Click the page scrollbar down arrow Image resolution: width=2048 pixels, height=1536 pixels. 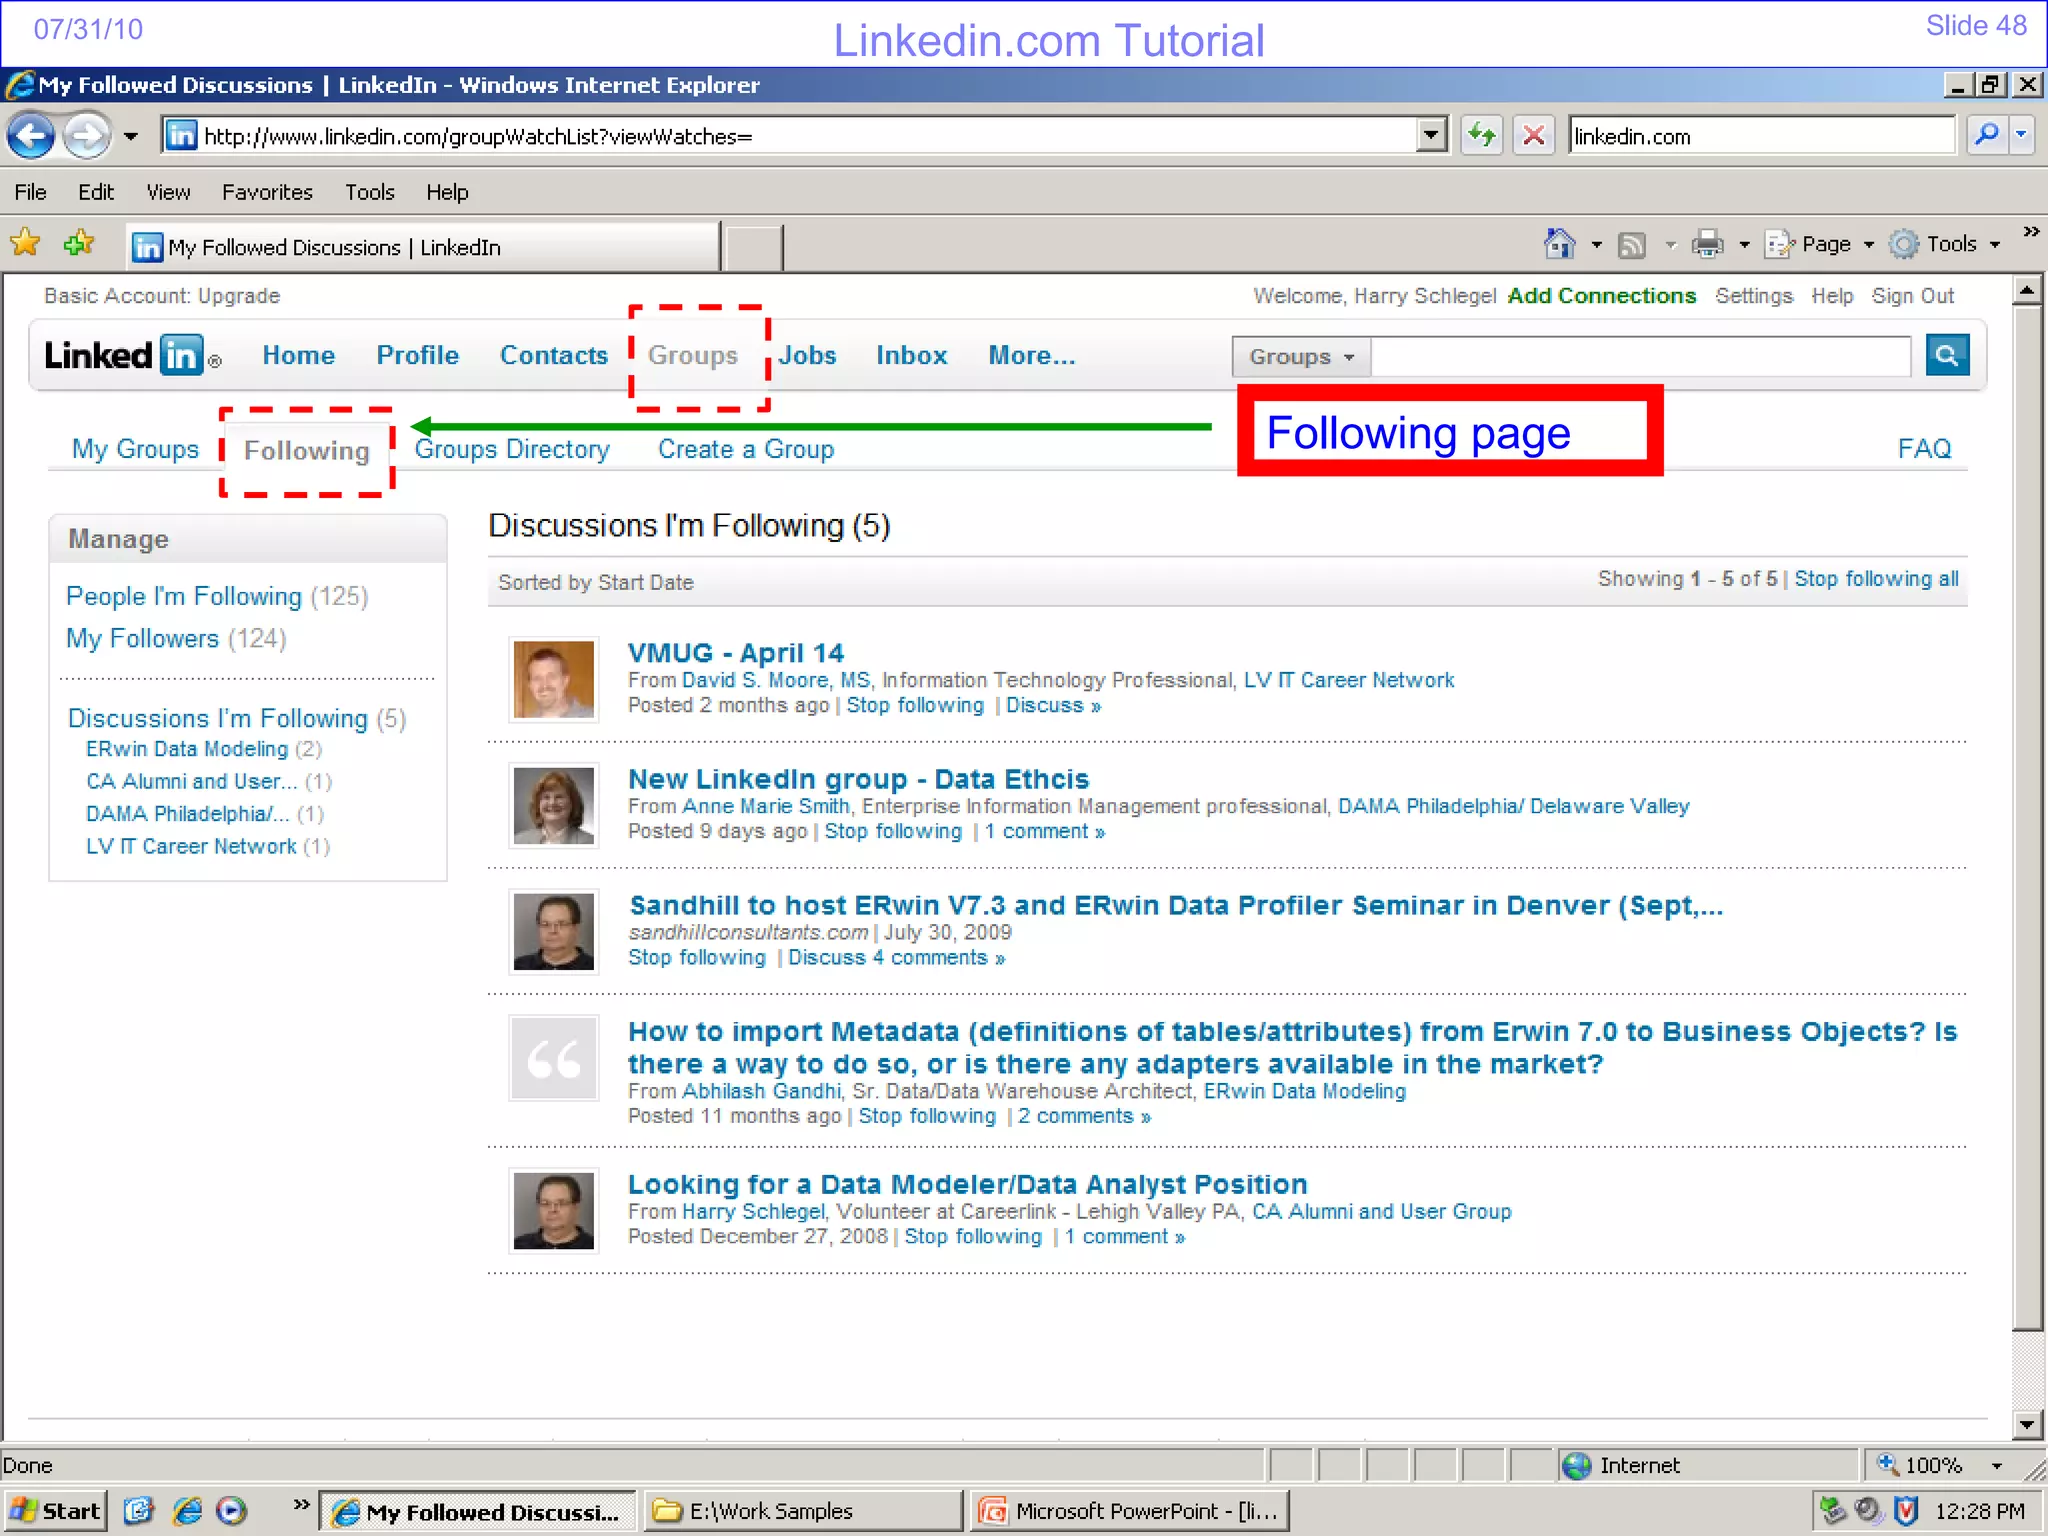[2027, 1424]
